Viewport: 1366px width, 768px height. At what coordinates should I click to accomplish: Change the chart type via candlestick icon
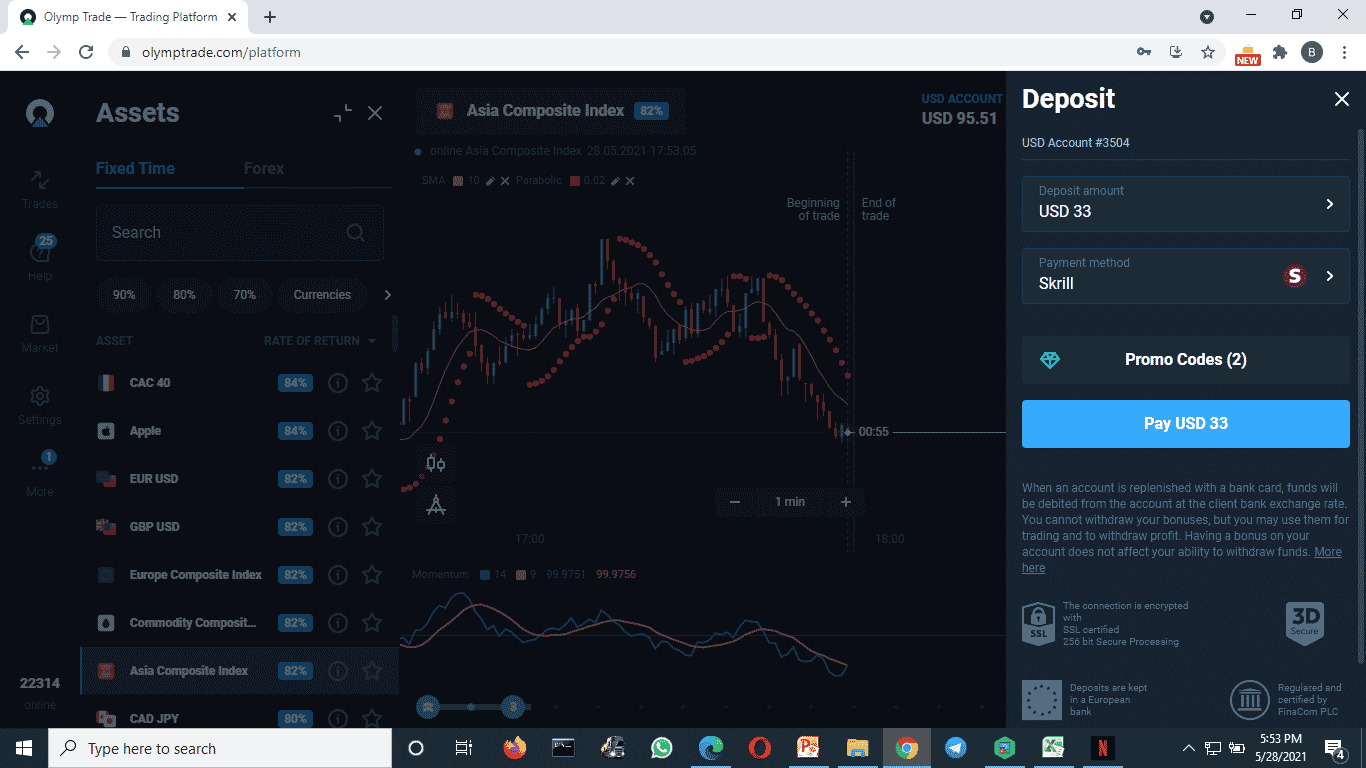click(x=435, y=463)
